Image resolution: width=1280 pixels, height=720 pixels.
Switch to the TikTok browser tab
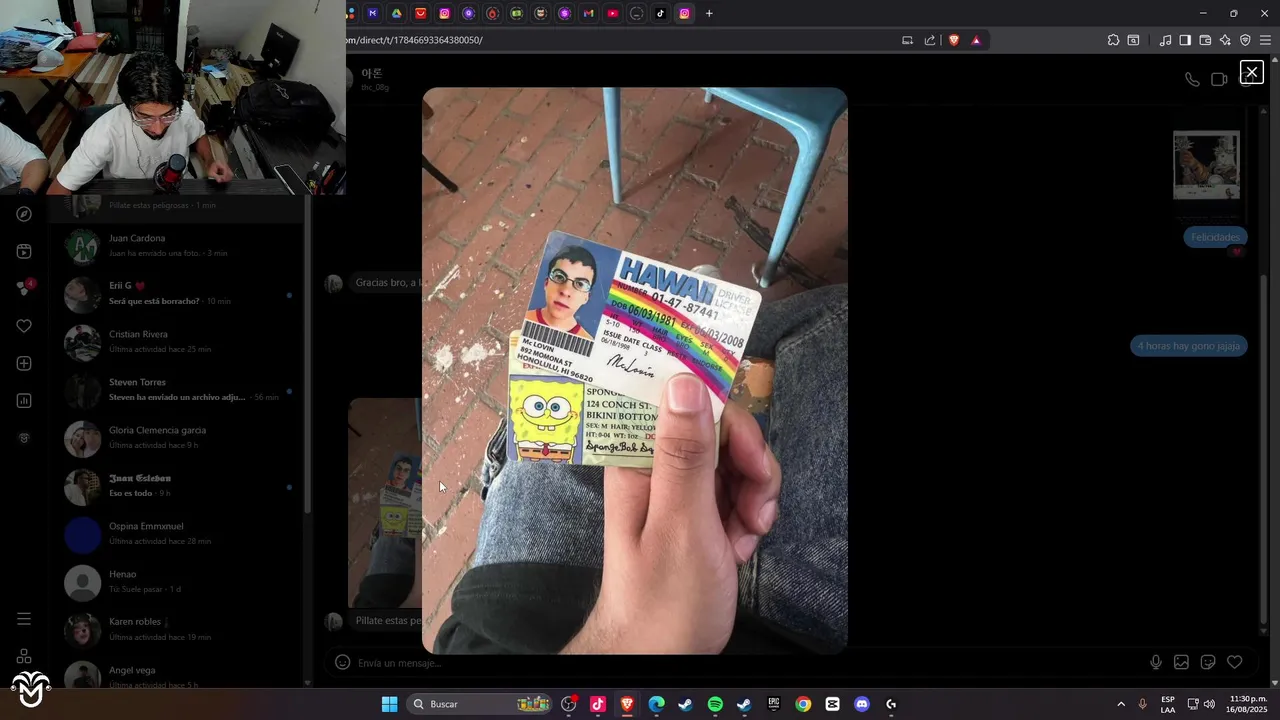tap(660, 13)
